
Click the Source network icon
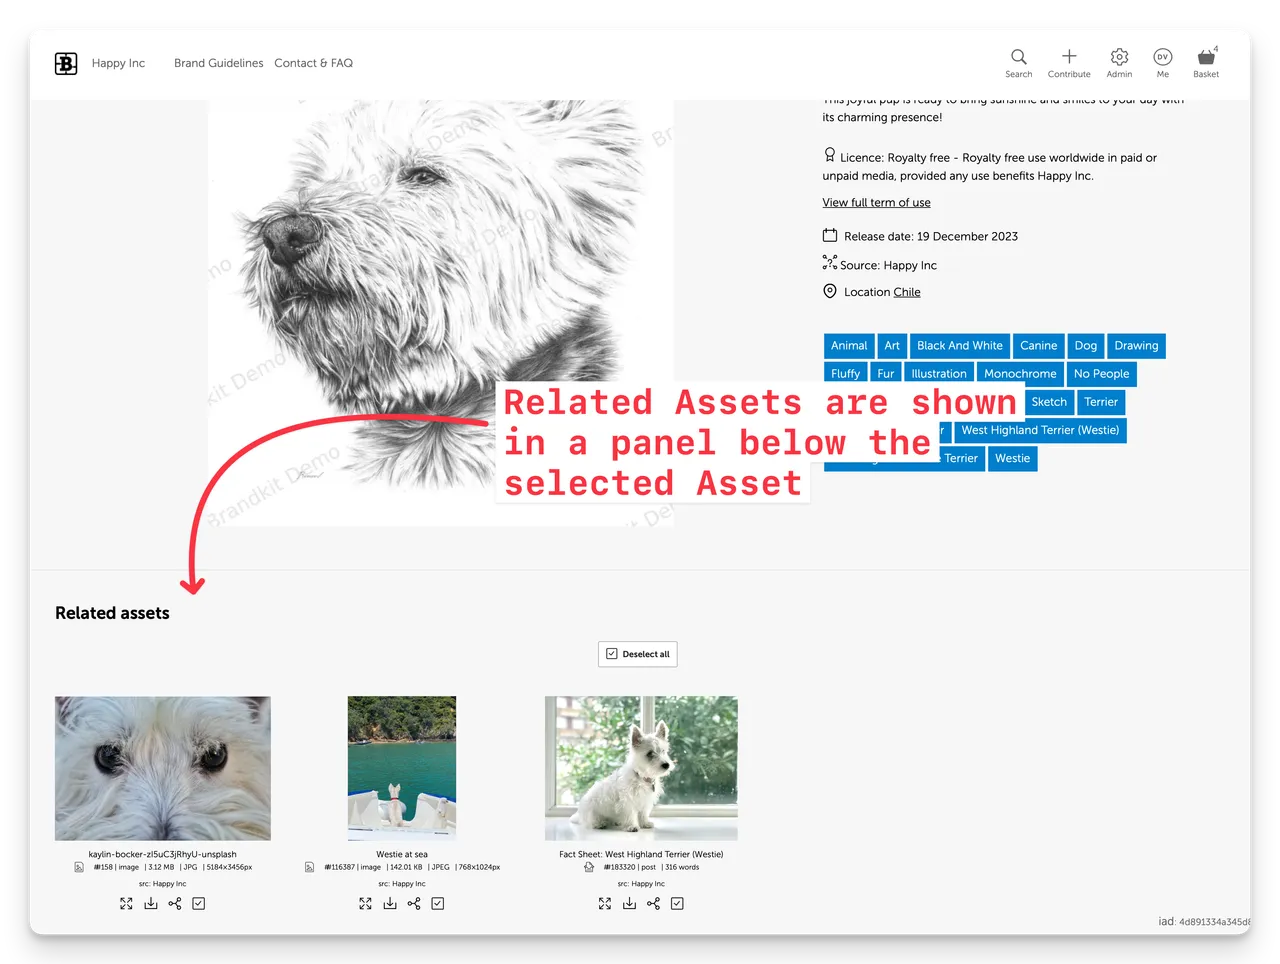coord(830,263)
